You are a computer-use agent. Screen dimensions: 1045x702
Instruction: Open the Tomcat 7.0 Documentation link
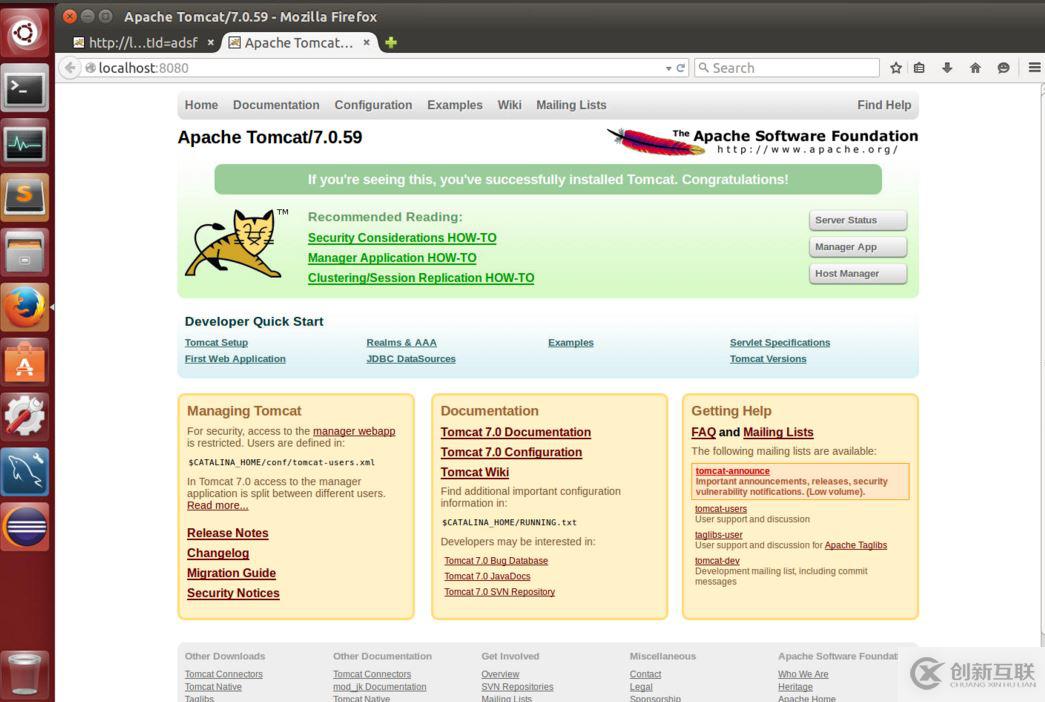(515, 432)
